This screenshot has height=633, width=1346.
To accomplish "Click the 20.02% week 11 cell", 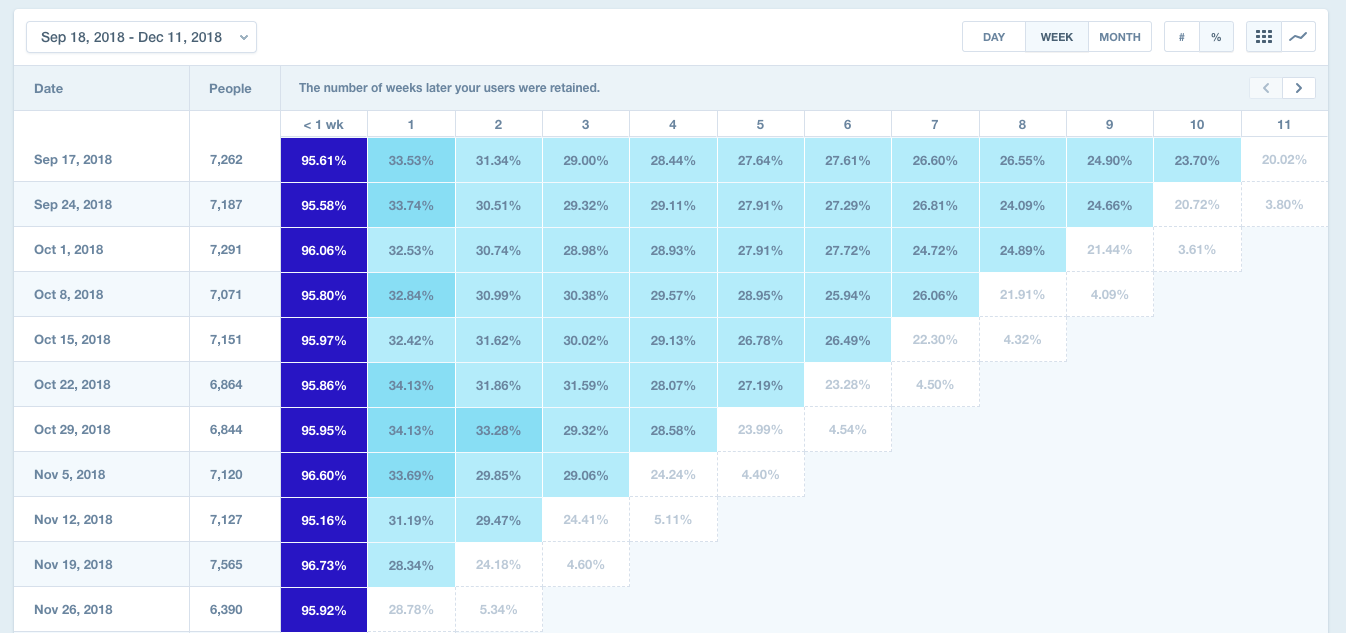I will pyautogui.click(x=1284, y=159).
